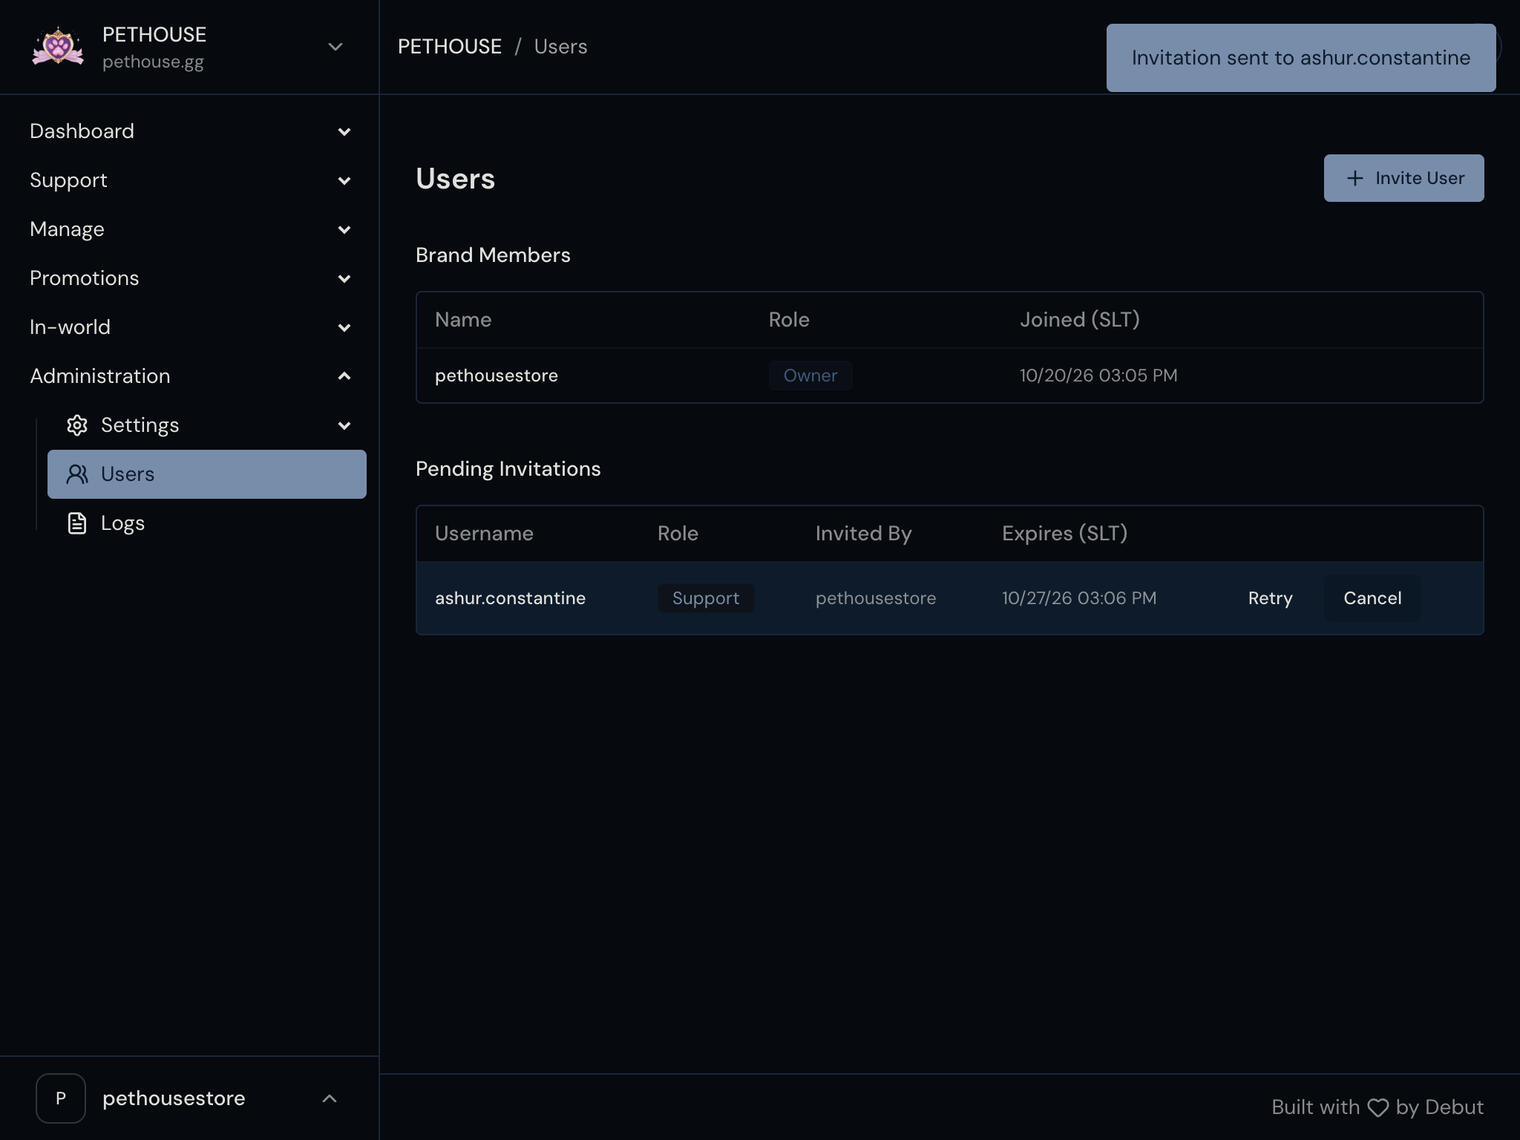Click PETHOUSE in the breadcrumb
Viewport: 1520px width, 1140px height.
pyautogui.click(x=450, y=47)
